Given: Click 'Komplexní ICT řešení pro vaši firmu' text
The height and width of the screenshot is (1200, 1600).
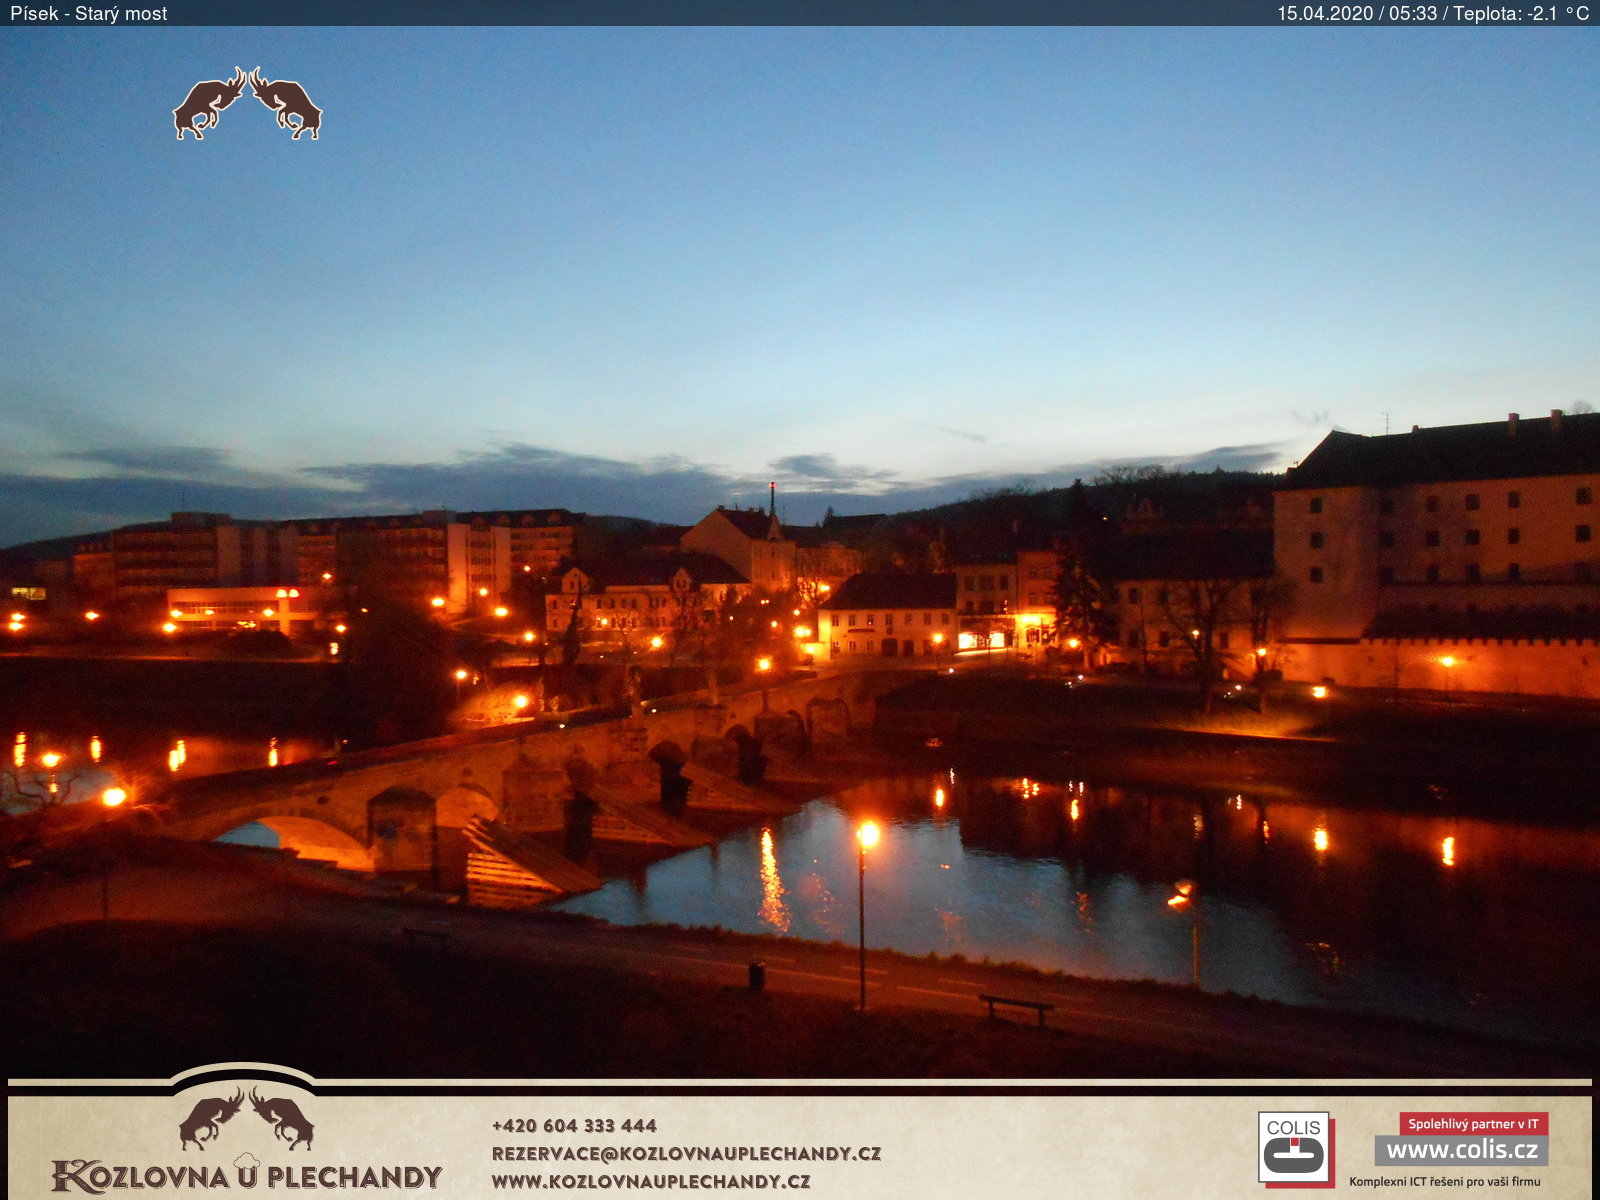Looking at the screenshot, I should [1445, 1182].
